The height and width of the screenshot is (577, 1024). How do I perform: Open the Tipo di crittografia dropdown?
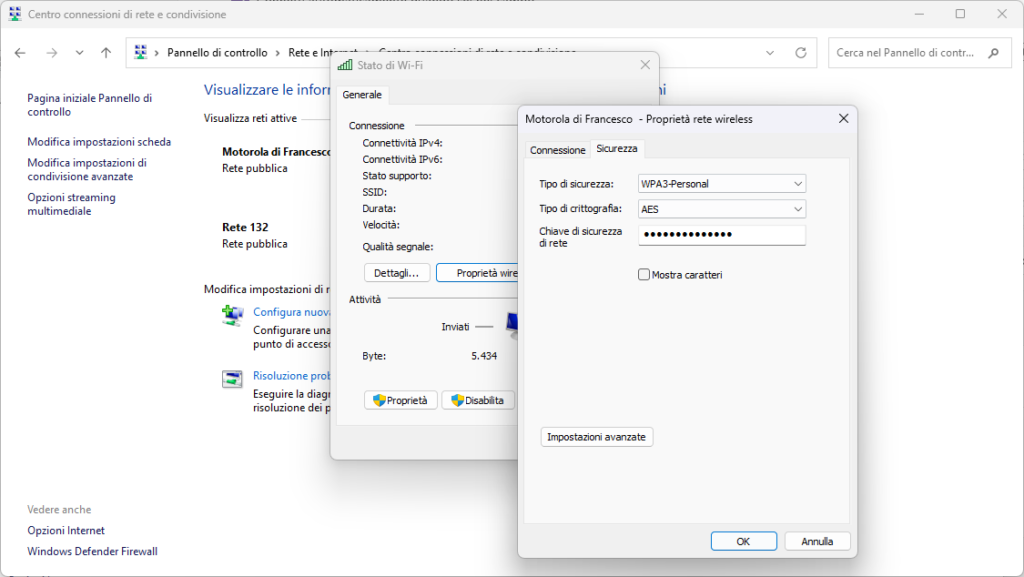click(x=722, y=209)
